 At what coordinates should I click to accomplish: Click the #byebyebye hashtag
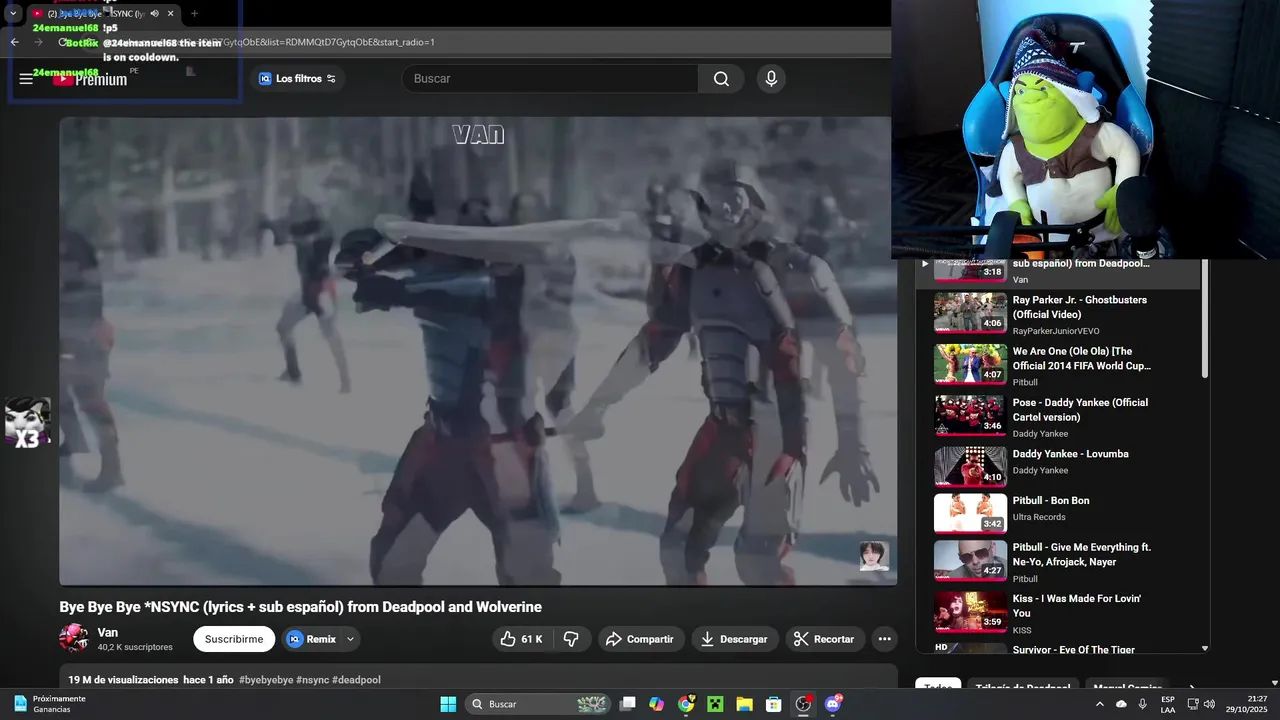[x=266, y=680]
